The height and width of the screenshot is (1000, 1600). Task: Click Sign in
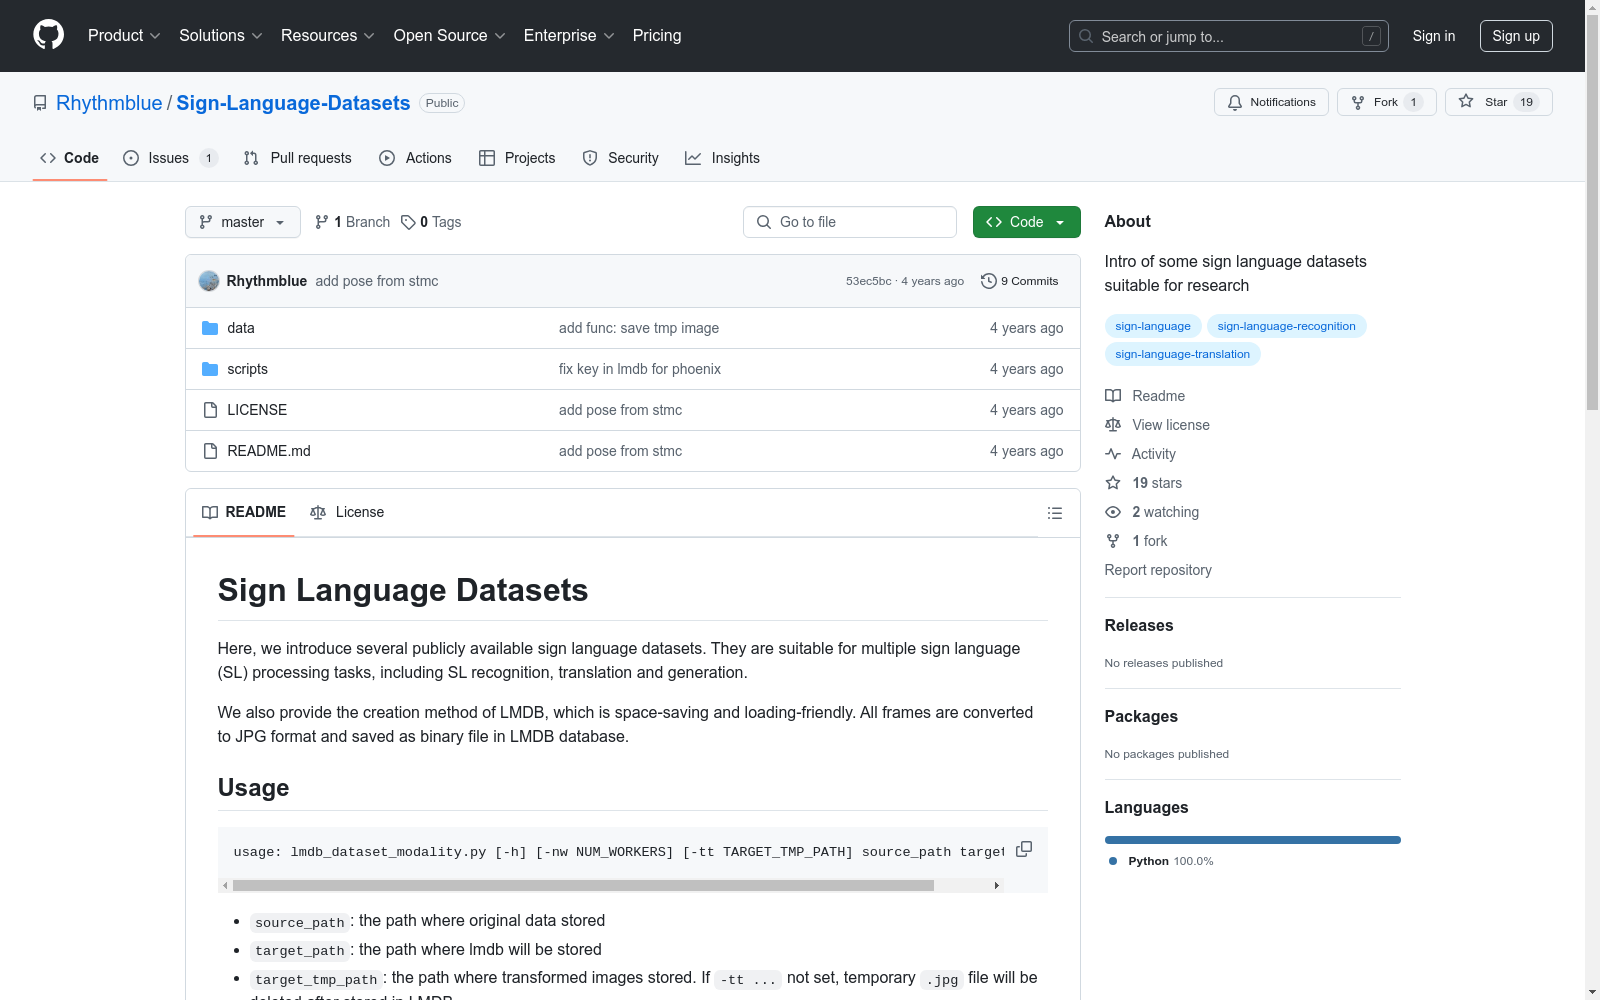(x=1434, y=36)
